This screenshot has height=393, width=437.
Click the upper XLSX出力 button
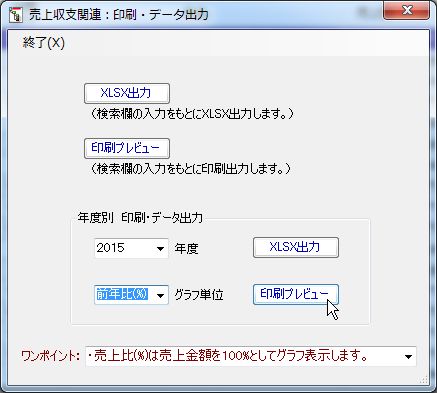(x=127, y=93)
